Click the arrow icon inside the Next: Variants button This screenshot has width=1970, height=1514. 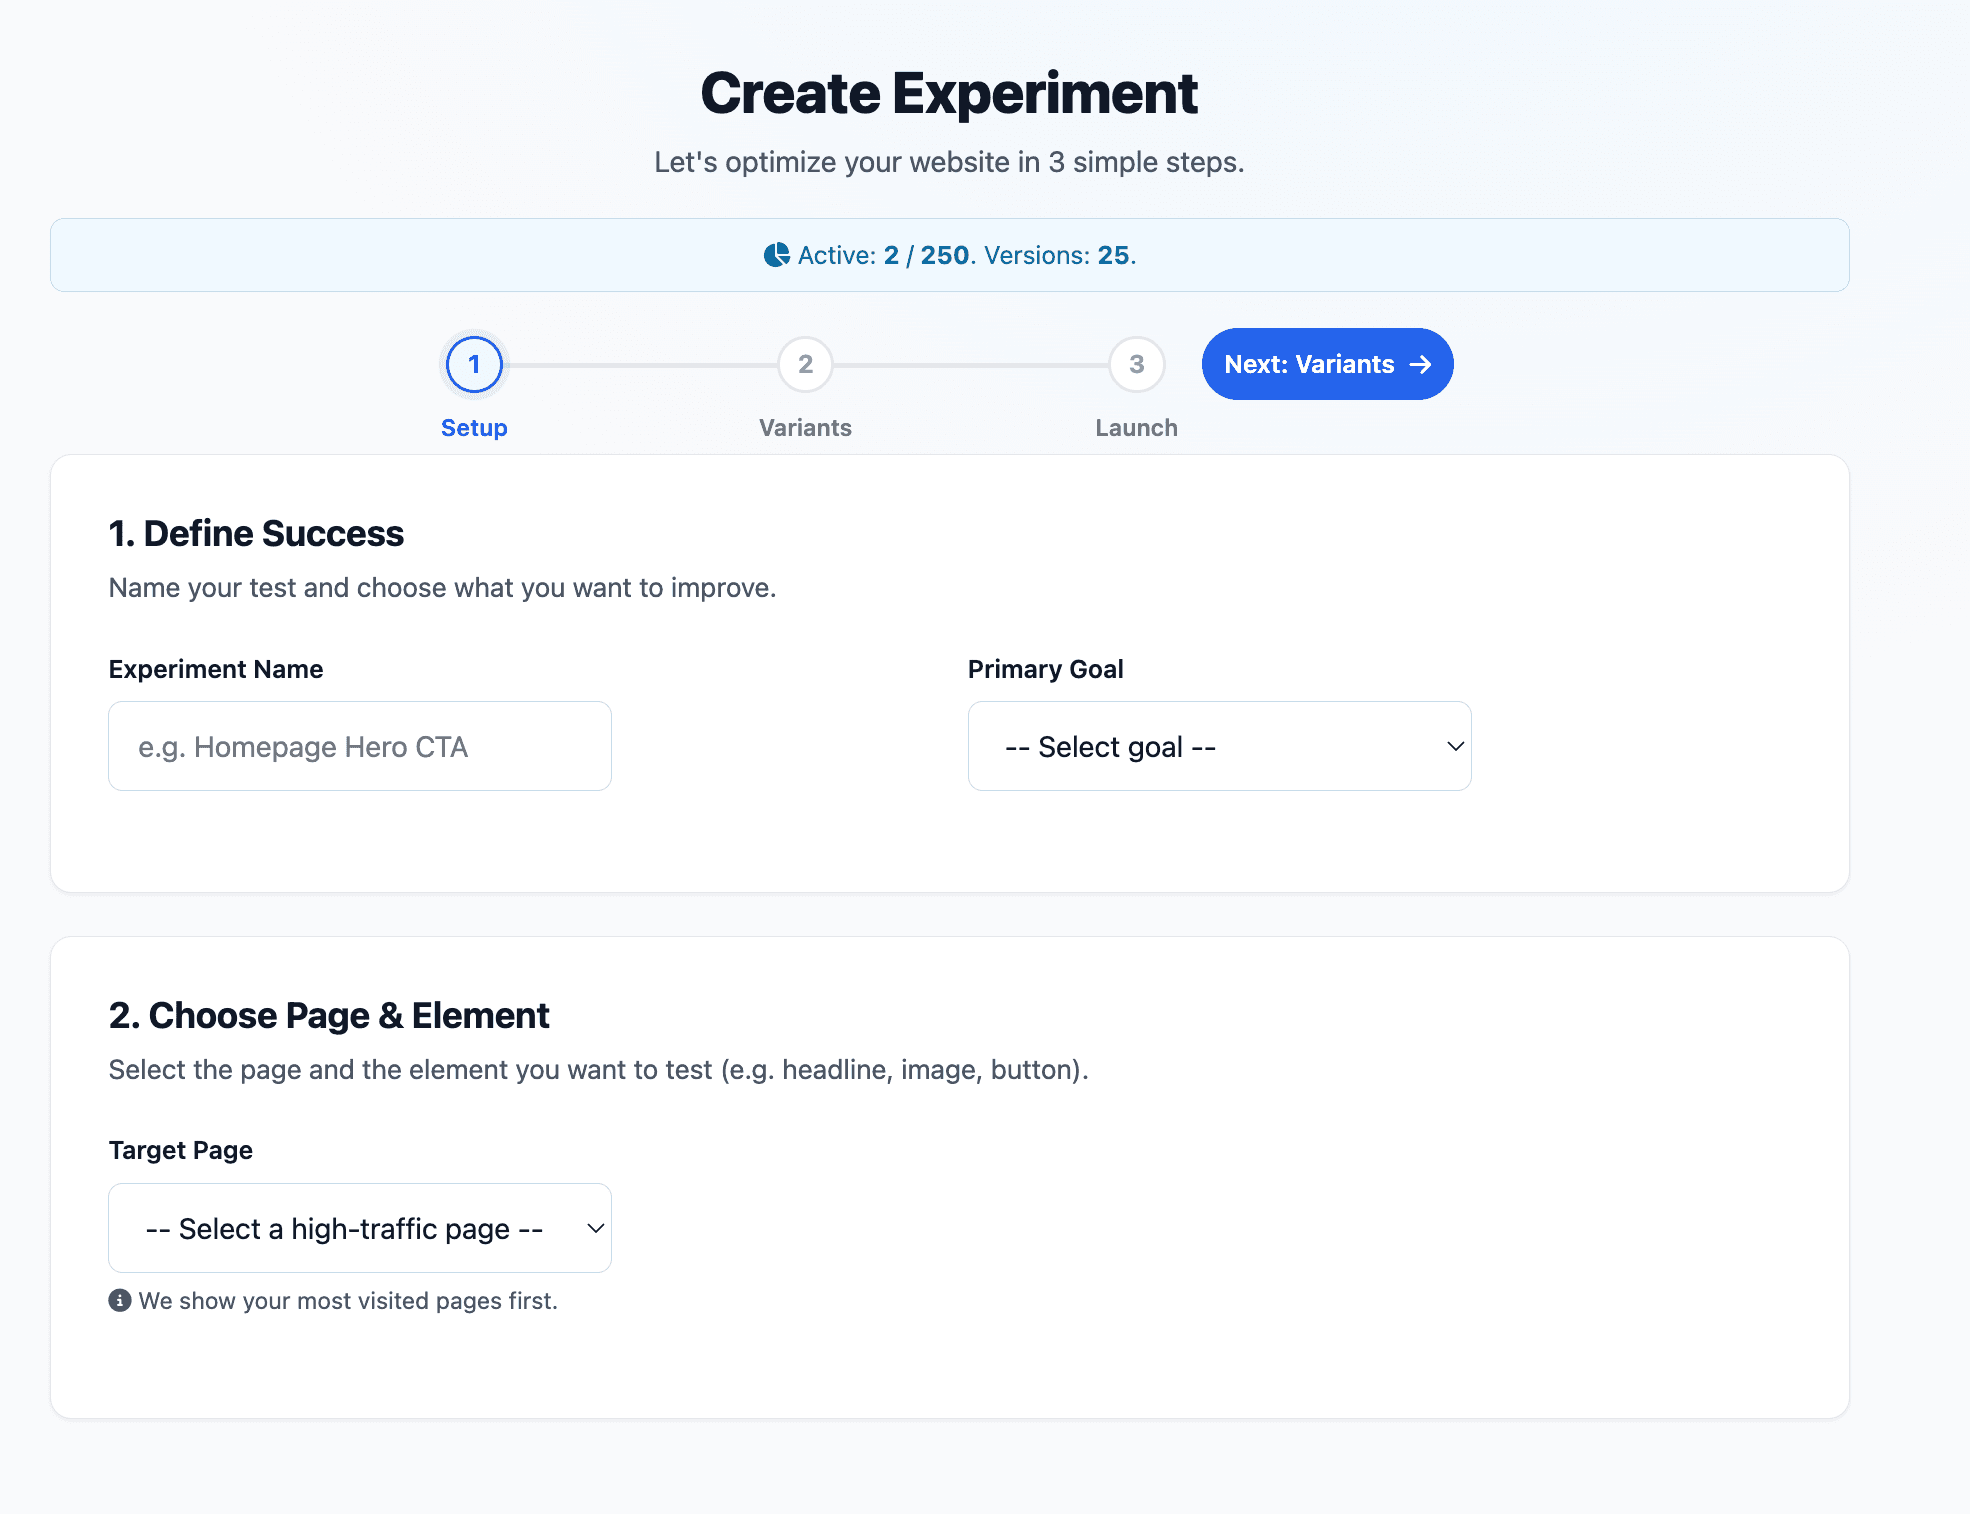pyautogui.click(x=1421, y=364)
